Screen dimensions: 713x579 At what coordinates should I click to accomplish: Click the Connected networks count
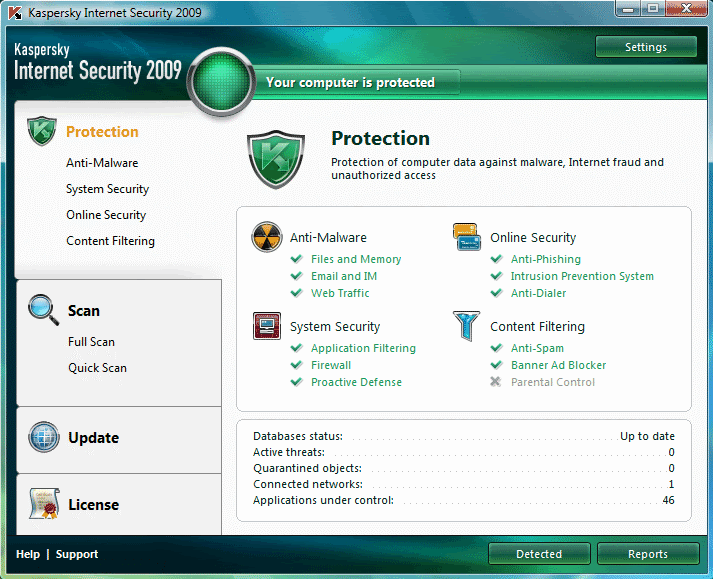[x=672, y=484]
